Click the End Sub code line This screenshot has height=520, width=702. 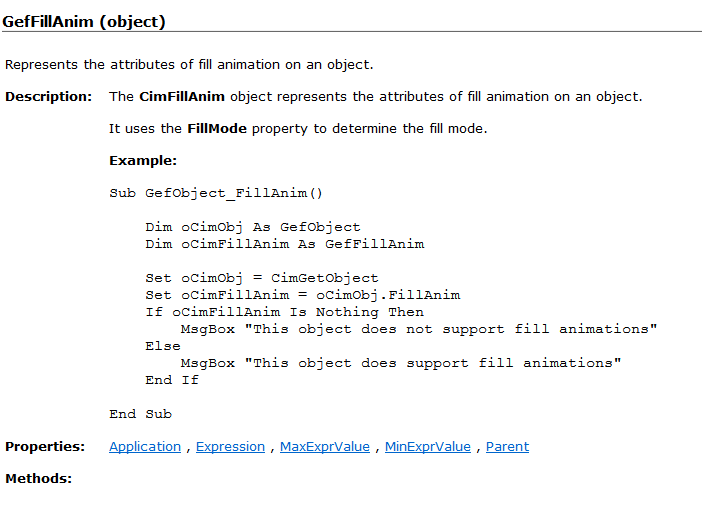click(x=140, y=414)
